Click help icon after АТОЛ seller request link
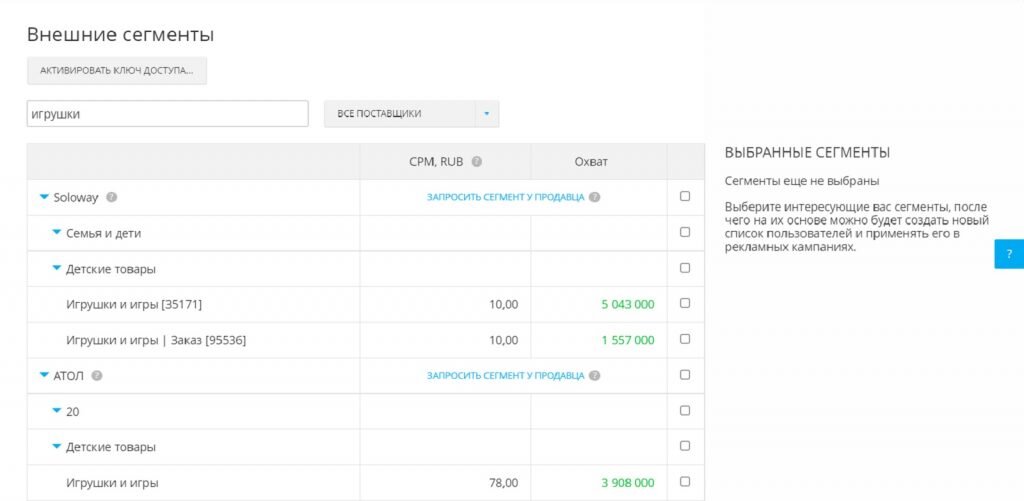This screenshot has width=1024, height=501. click(x=594, y=376)
